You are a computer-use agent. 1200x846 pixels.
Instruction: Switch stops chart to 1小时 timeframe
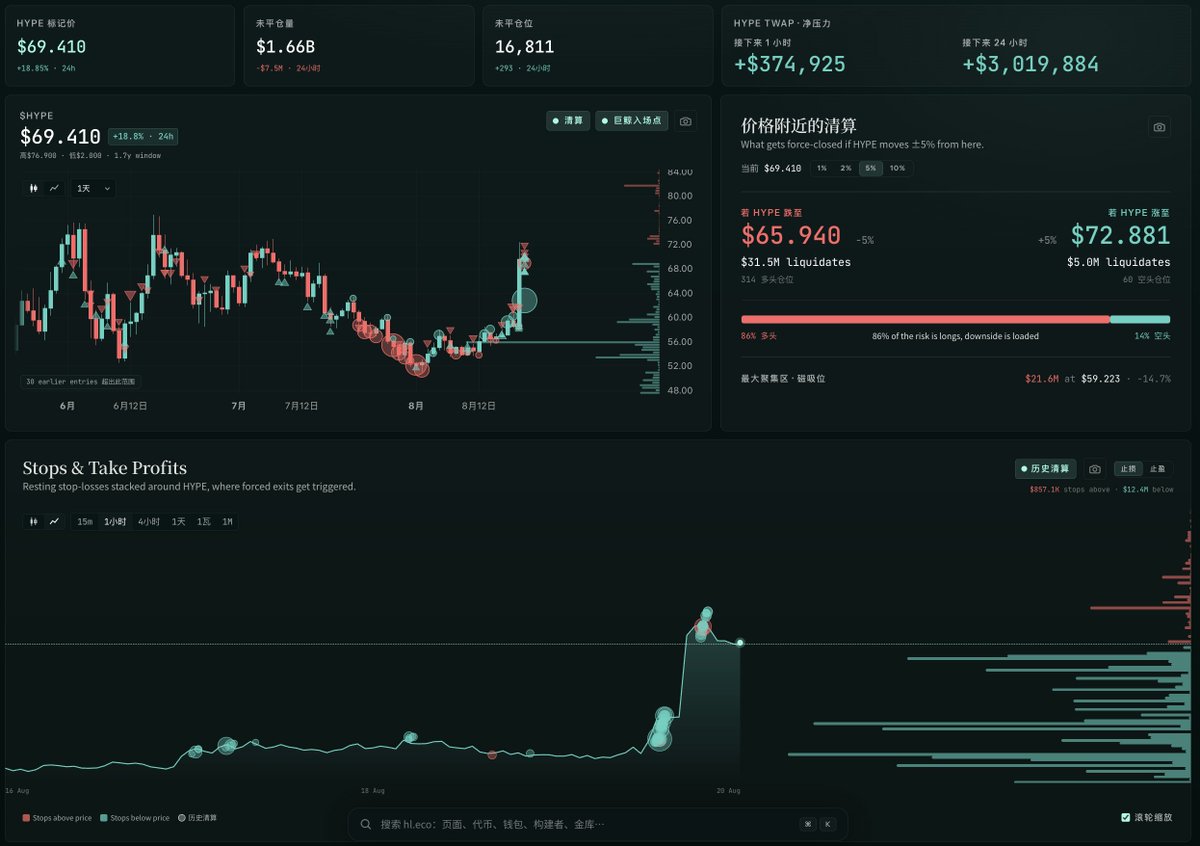tap(116, 521)
